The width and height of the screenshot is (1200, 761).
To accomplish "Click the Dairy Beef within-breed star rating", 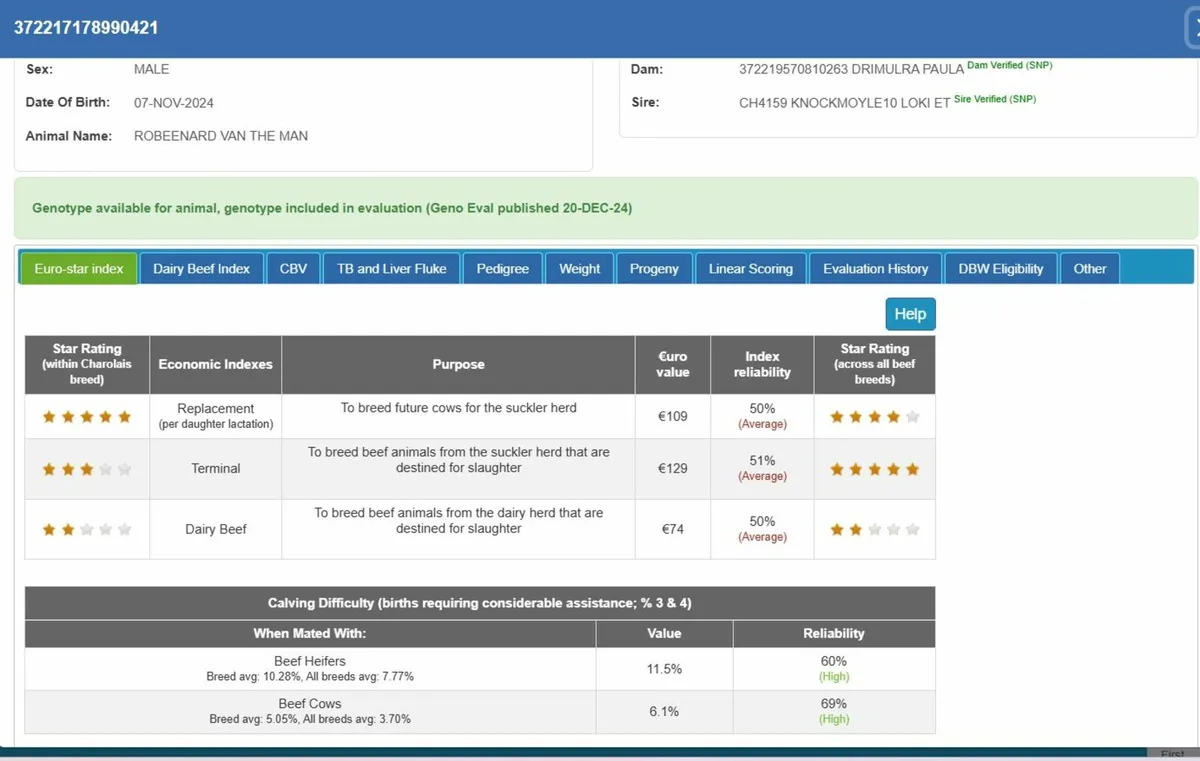I will click(87, 530).
